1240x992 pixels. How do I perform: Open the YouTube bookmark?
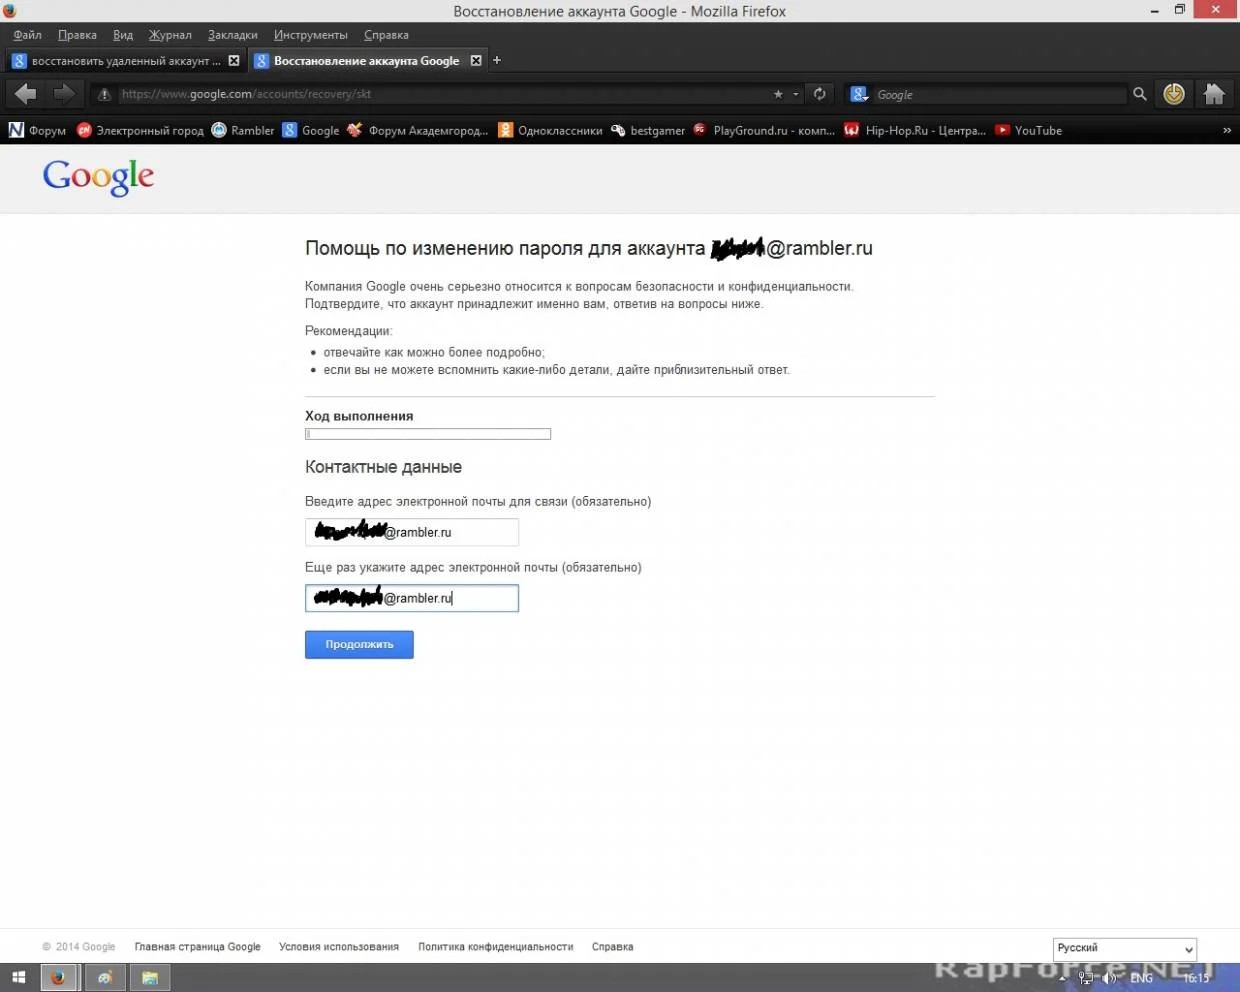(1028, 130)
